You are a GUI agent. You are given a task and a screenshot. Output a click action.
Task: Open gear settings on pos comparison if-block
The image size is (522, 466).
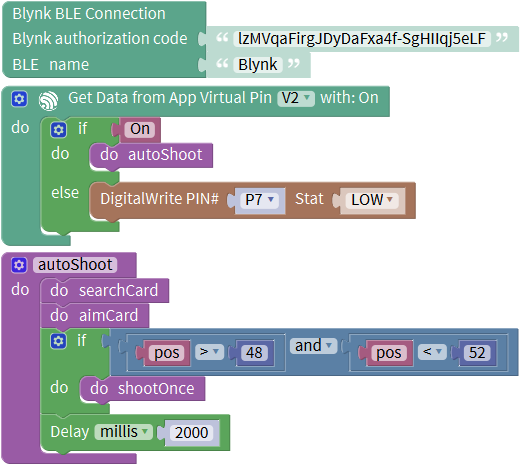pyautogui.click(x=59, y=341)
